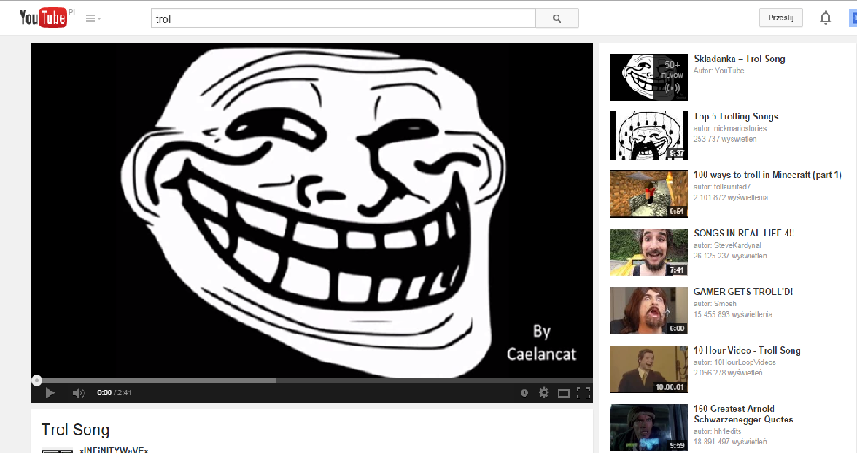This screenshot has height=458, width=857.
Task: Click the magnifying glass search button
Action: [557, 19]
